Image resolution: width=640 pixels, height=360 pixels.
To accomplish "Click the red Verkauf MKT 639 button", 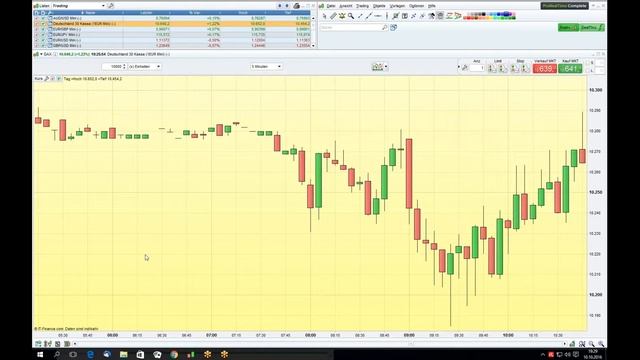I will tap(544, 69).
